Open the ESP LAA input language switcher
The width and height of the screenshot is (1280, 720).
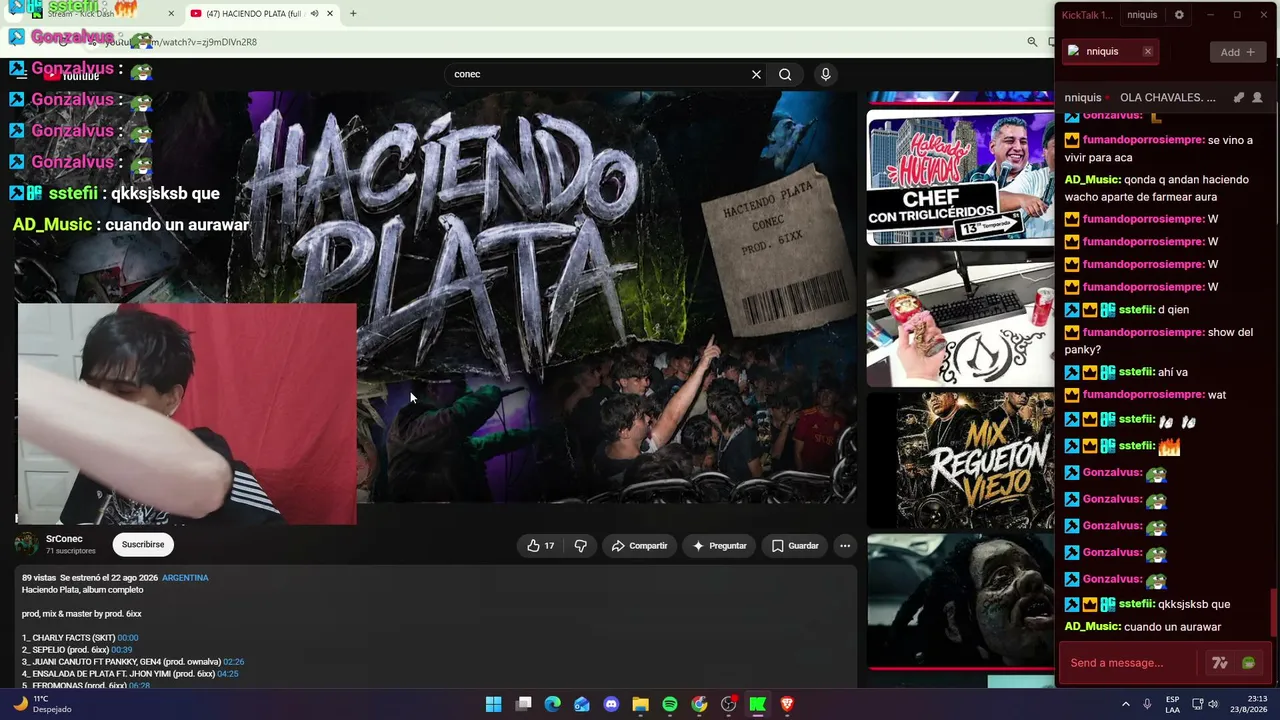(1173, 704)
